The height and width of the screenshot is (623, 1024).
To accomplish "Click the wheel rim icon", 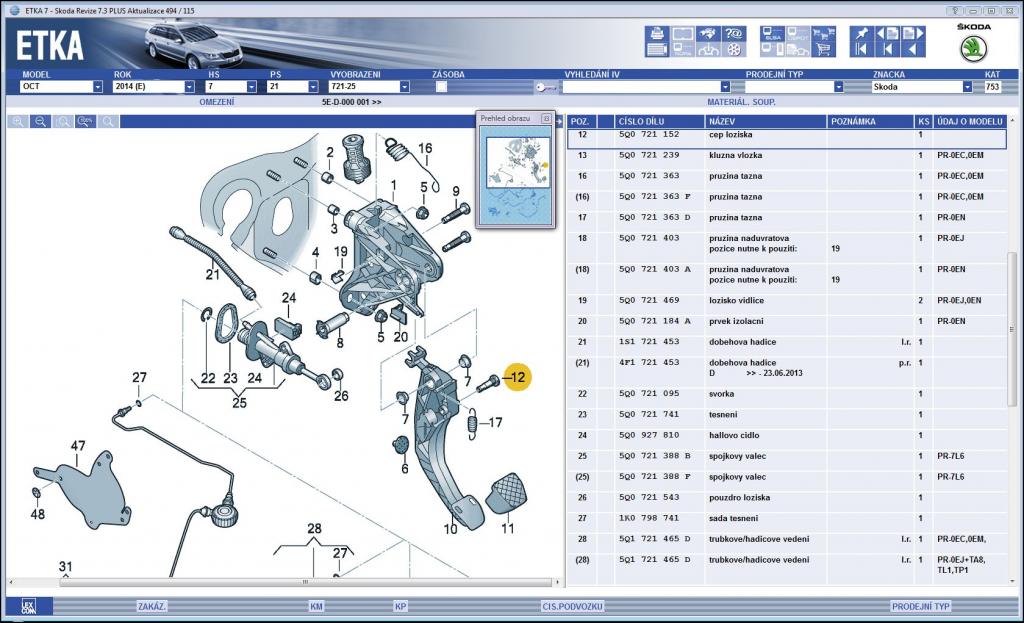I will (734, 49).
